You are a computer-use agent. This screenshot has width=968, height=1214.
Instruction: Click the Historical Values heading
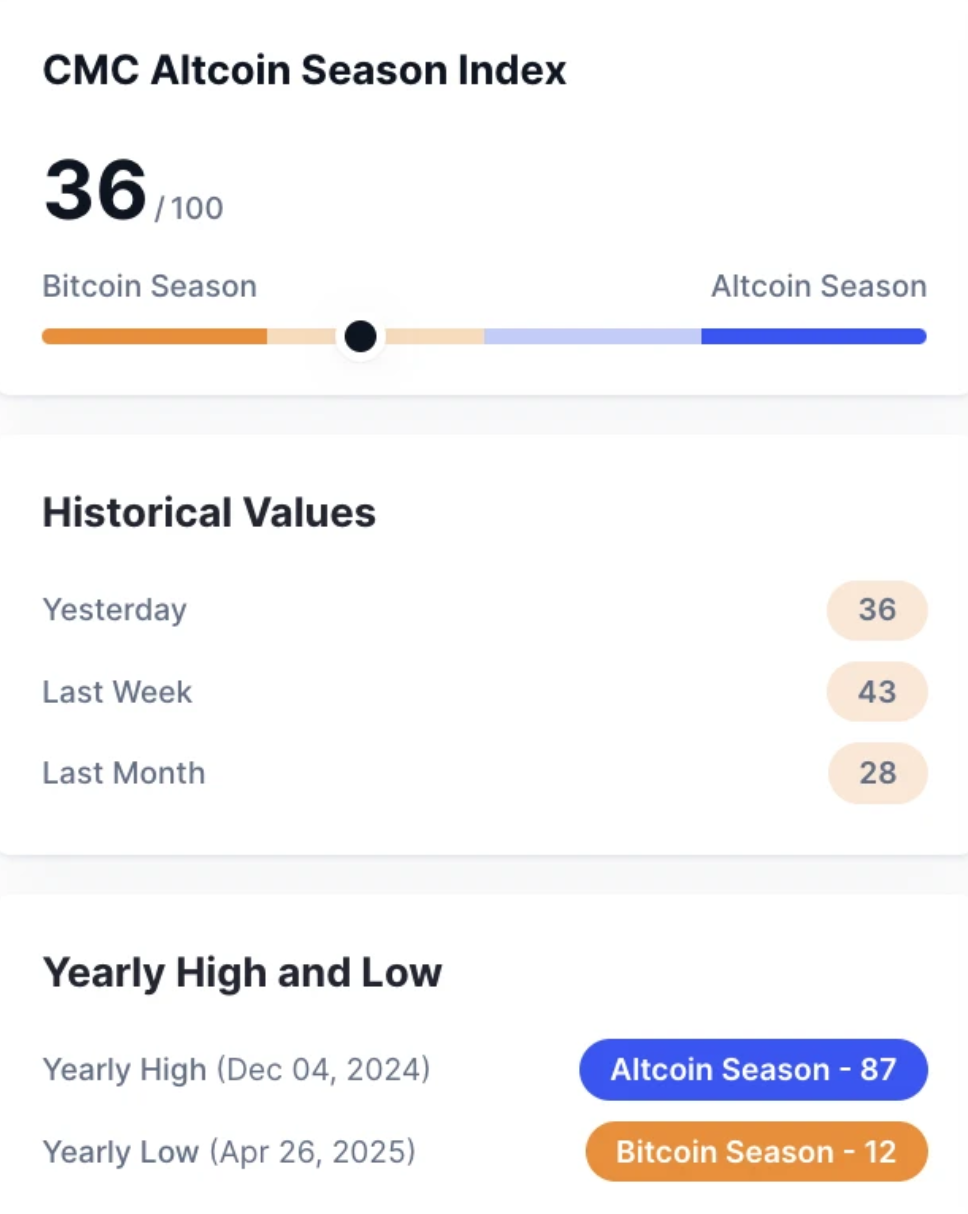[209, 513]
